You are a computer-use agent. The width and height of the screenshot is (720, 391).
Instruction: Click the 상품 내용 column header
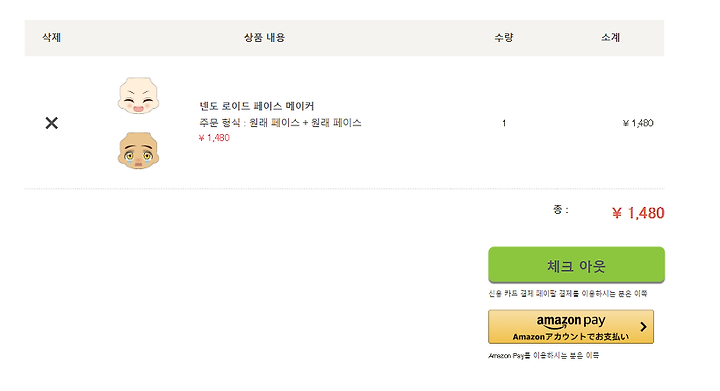click(x=264, y=38)
